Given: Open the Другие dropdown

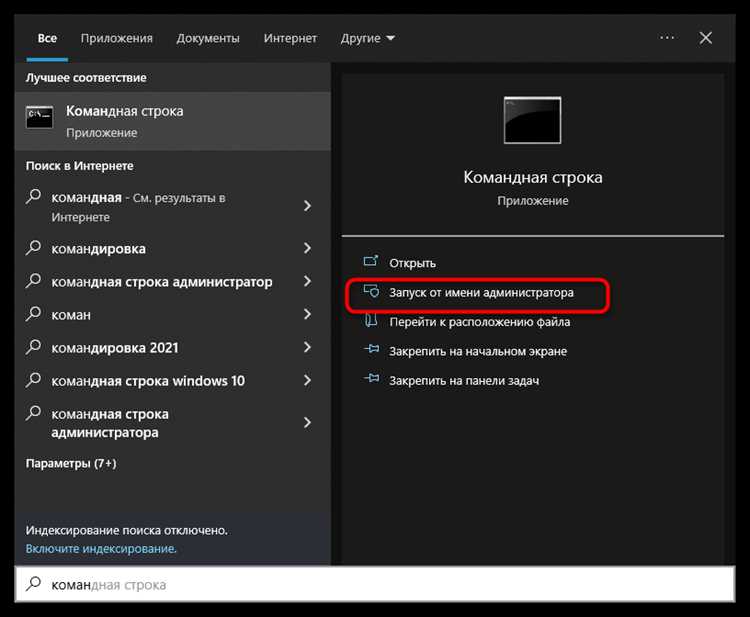Looking at the screenshot, I should (x=367, y=38).
